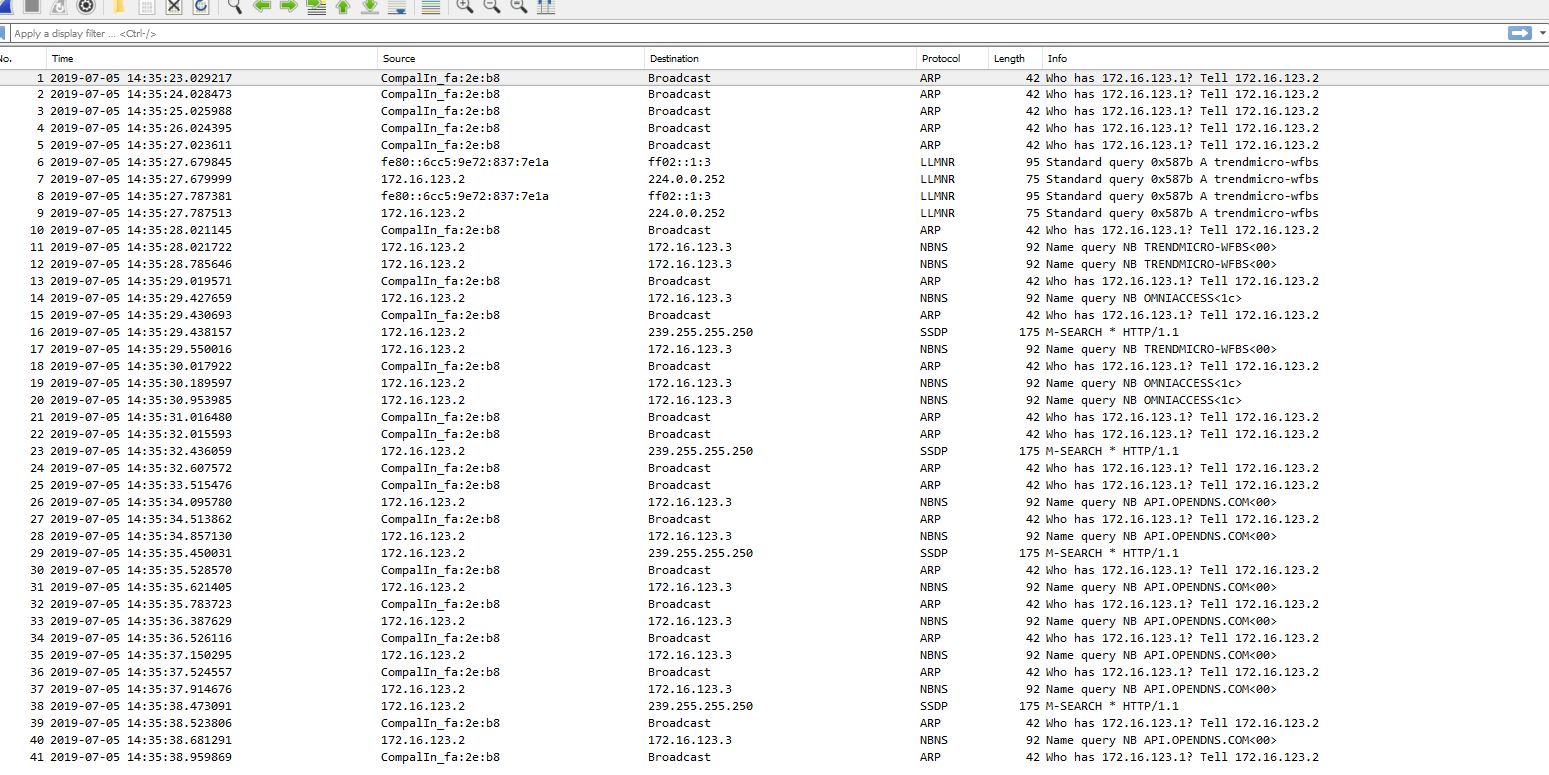1549x775 pixels.
Task: Click LLMNR protocol cell in packet 9
Action: 937,213
